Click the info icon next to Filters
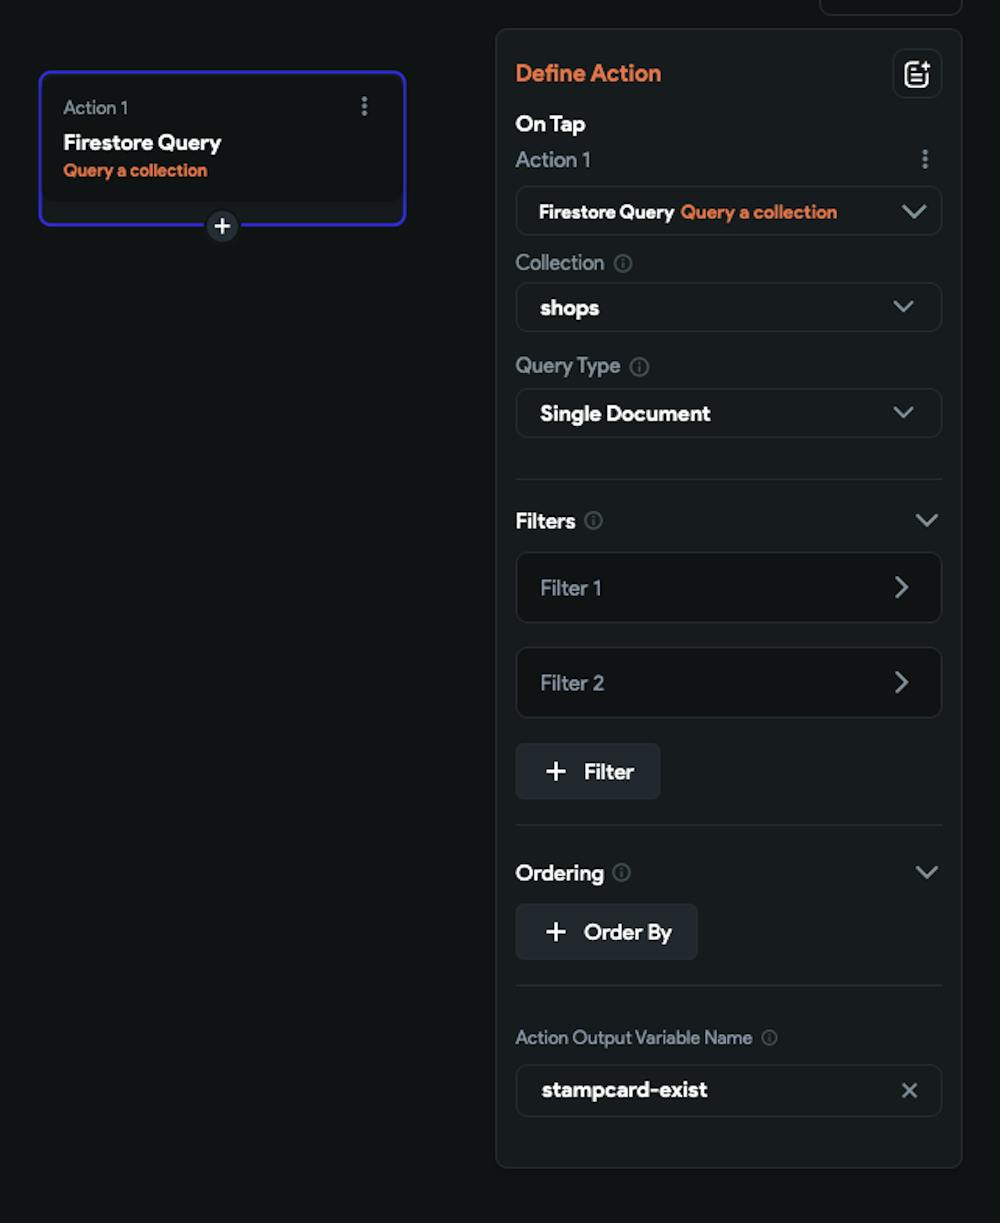 (x=594, y=521)
